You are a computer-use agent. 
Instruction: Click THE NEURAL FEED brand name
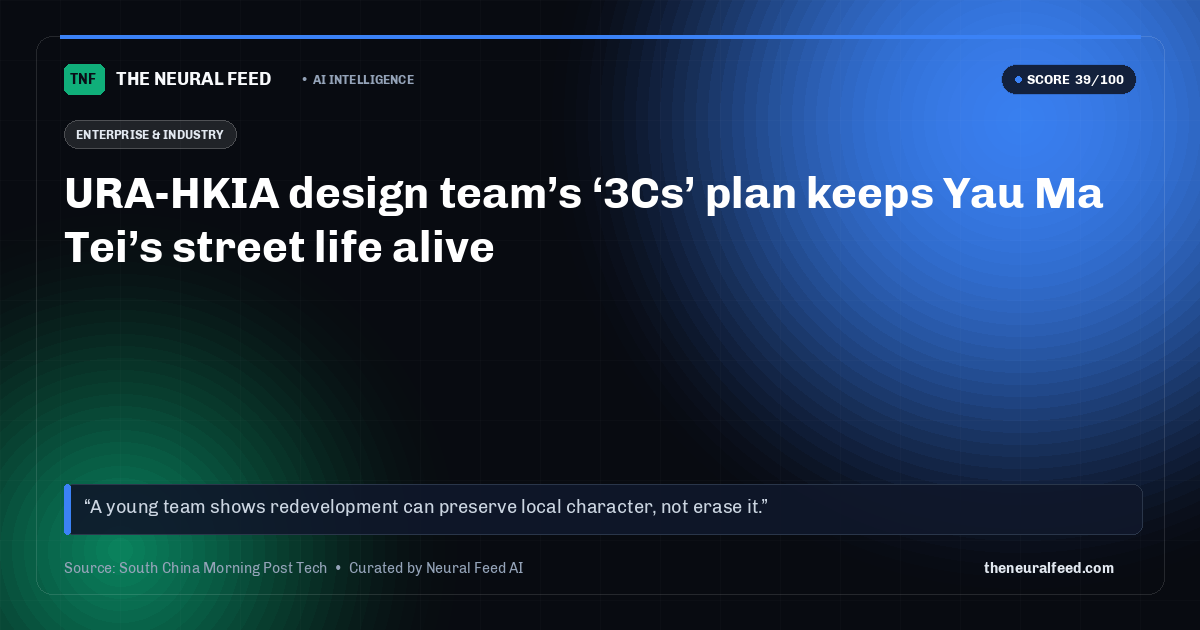tap(194, 79)
